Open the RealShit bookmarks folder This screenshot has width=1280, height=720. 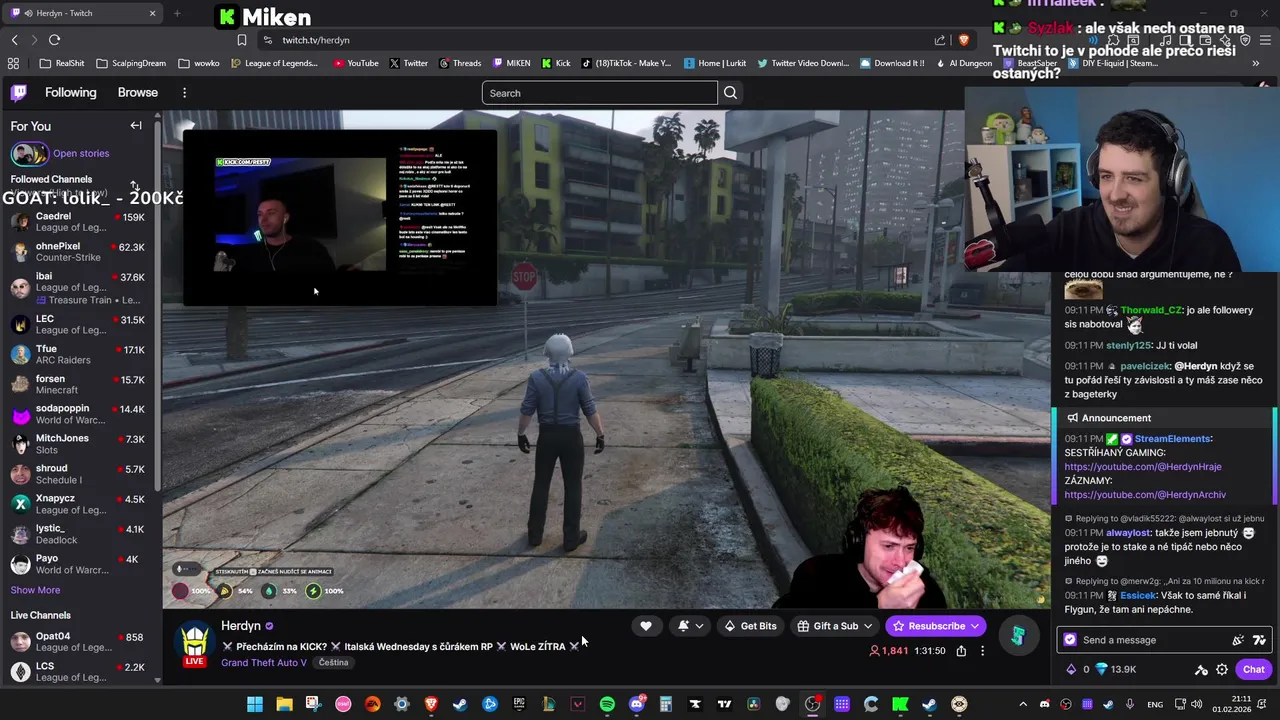click(x=62, y=63)
